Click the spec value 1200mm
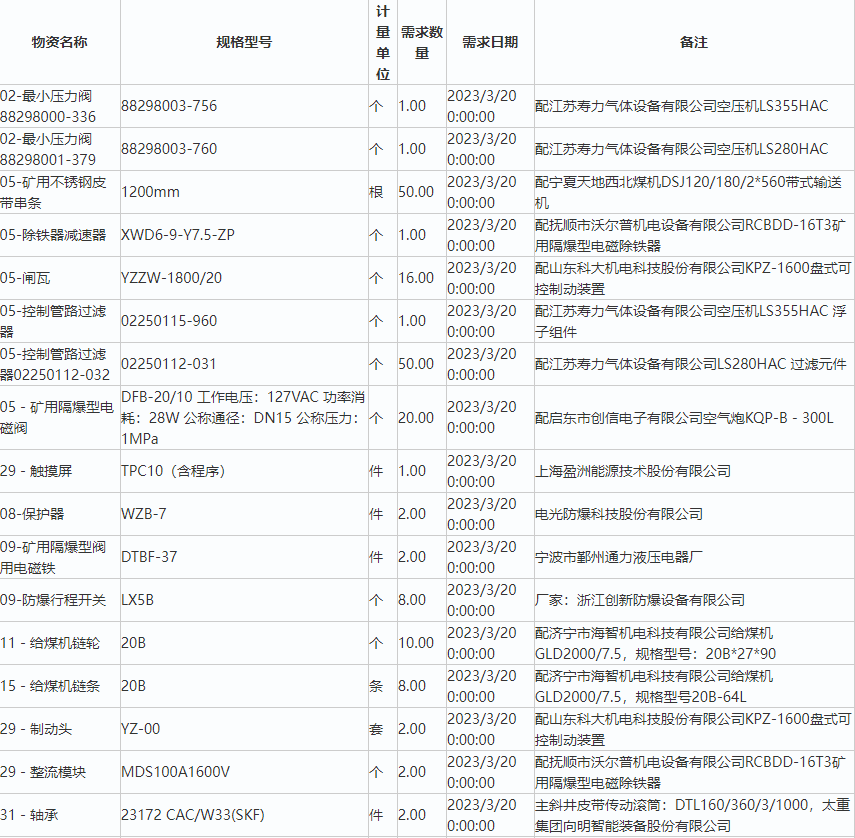Viewport: 855px width, 838px height. point(244,192)
